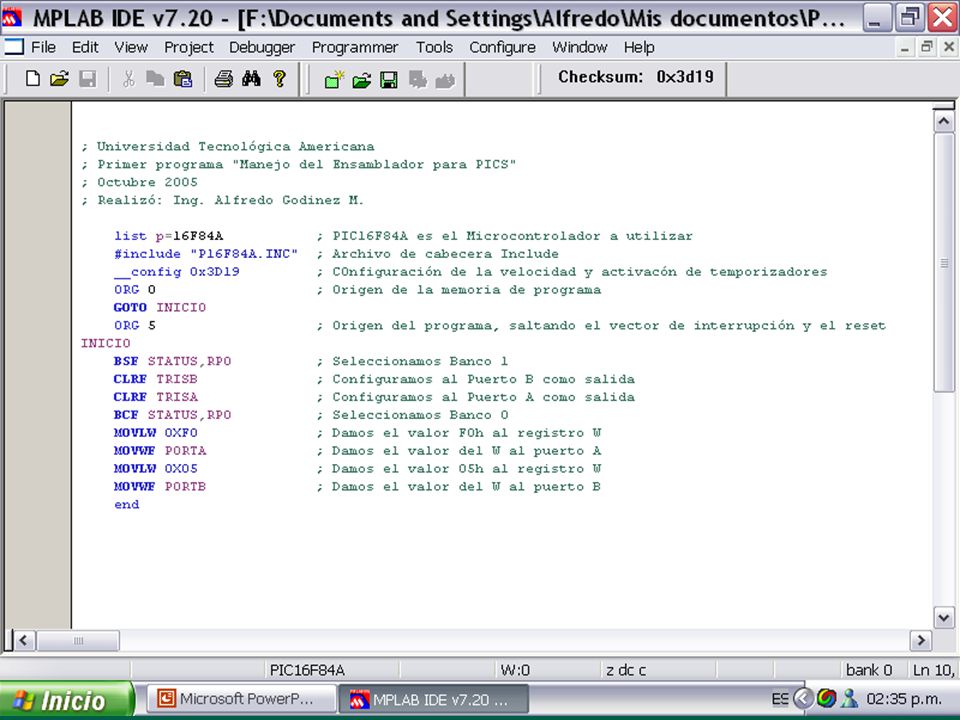Click the comment "Universidad Tecnológica Americana"

[x=236, y=146]
